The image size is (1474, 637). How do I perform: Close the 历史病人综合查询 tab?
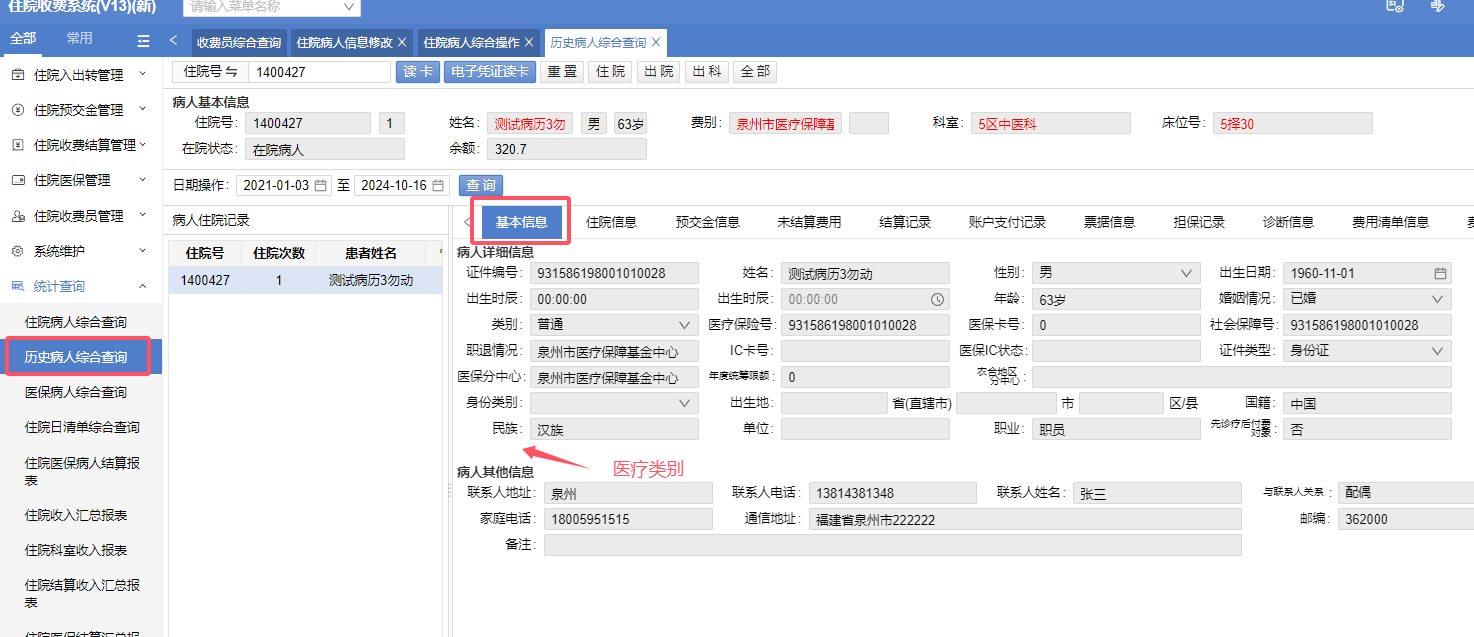click(656, 42)
